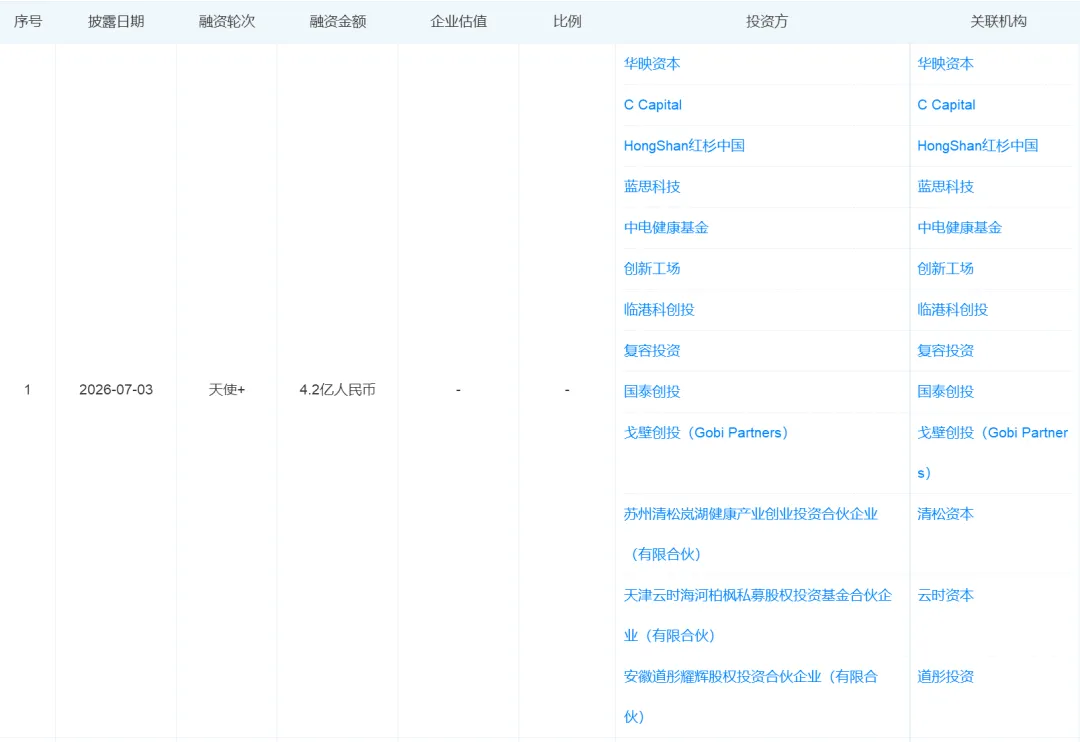Open 中电健康基金 in the 关联机构 column

click(959, 227)
